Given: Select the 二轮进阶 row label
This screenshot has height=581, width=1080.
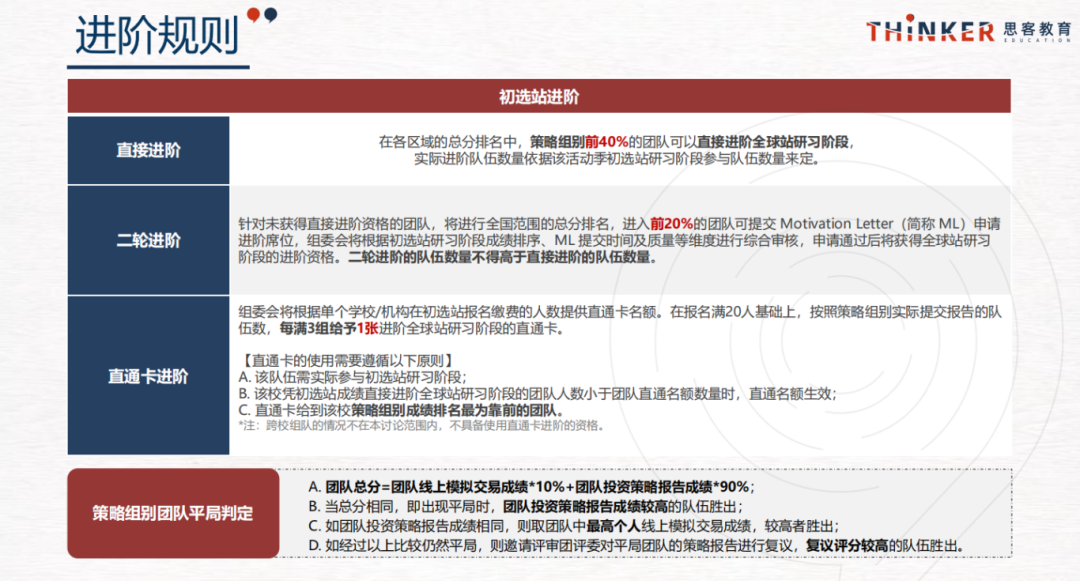Looking at the screenshot, I should (148, 240).
